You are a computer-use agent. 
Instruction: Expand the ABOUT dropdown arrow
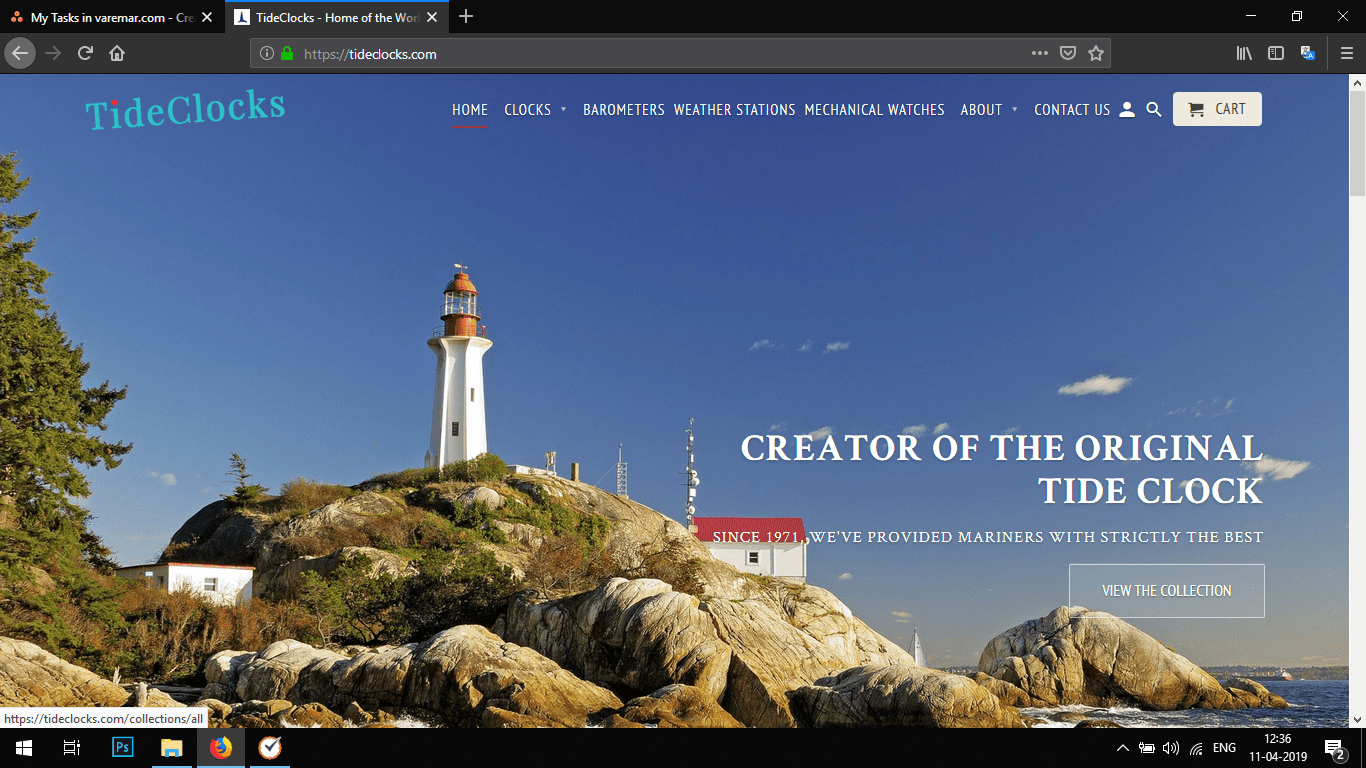tap(1015, 110)
